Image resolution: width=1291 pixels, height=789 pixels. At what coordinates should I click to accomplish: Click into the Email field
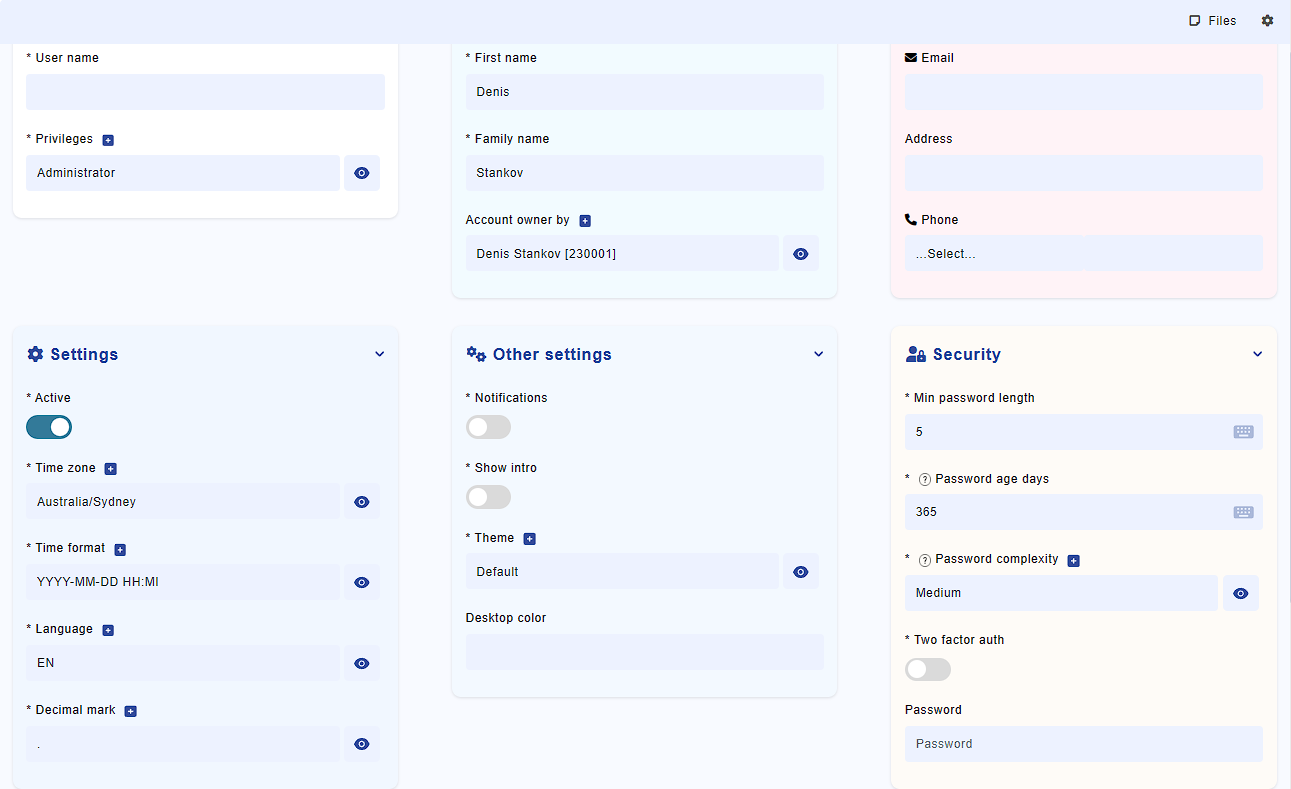(1084, 92)
